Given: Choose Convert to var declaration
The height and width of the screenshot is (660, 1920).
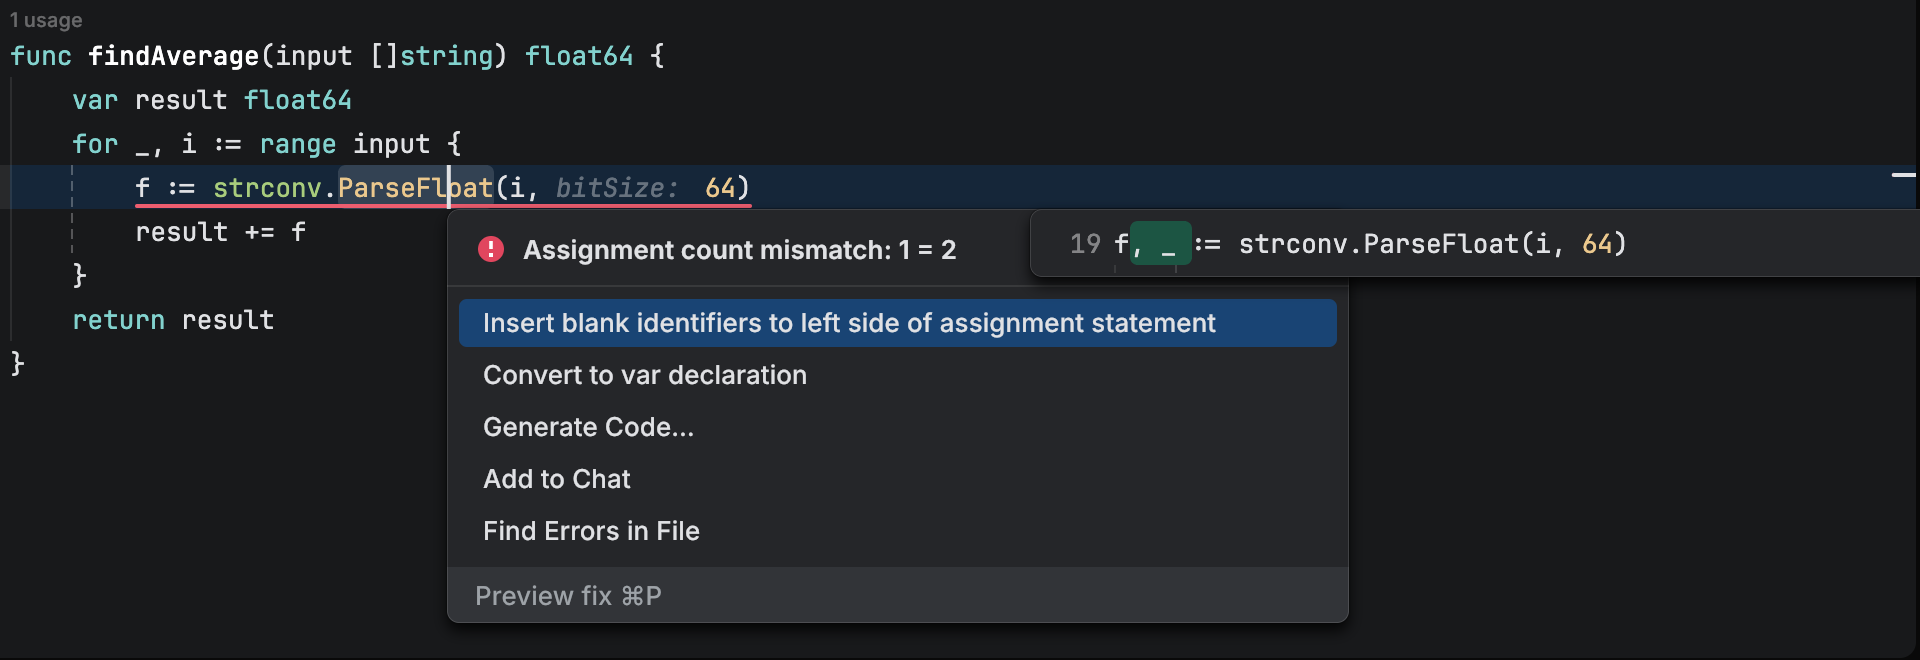Looking at the screenshot, I should coord(644,375).
